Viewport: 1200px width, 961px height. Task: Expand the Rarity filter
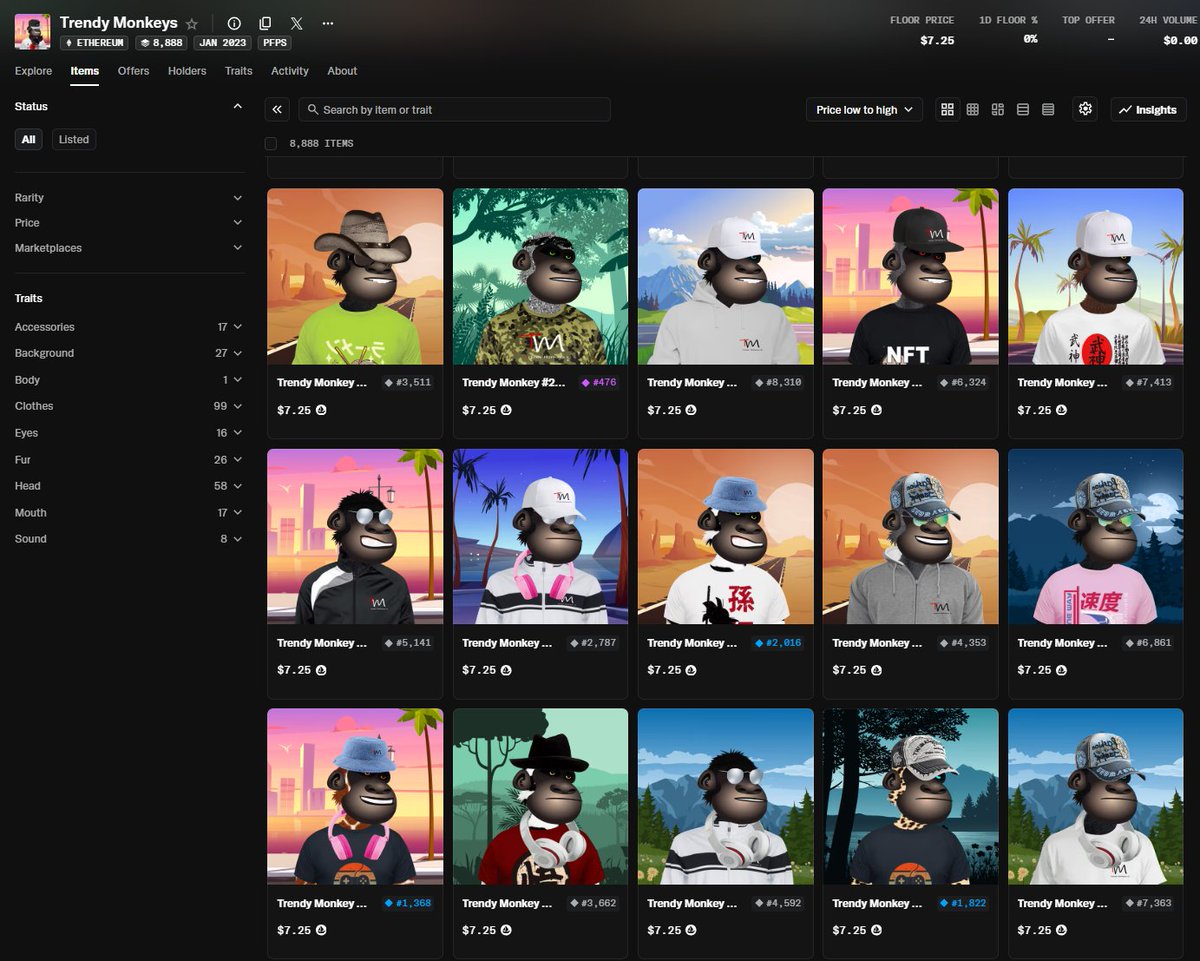click(x=129, y=198)
